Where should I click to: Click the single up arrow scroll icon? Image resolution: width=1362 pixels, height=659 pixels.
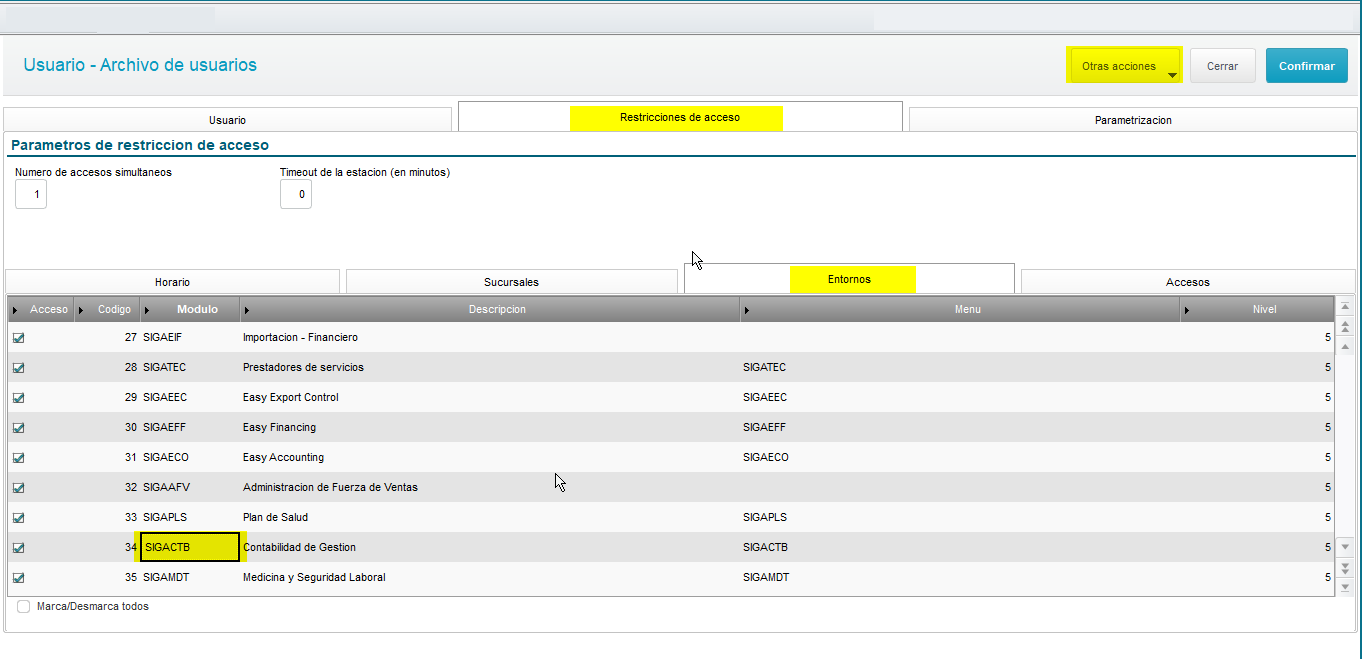tap(1345, 347)
